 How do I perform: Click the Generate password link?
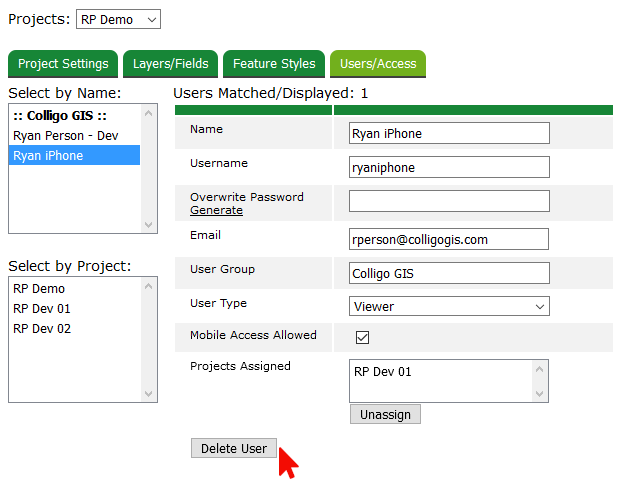click(216, 210)
